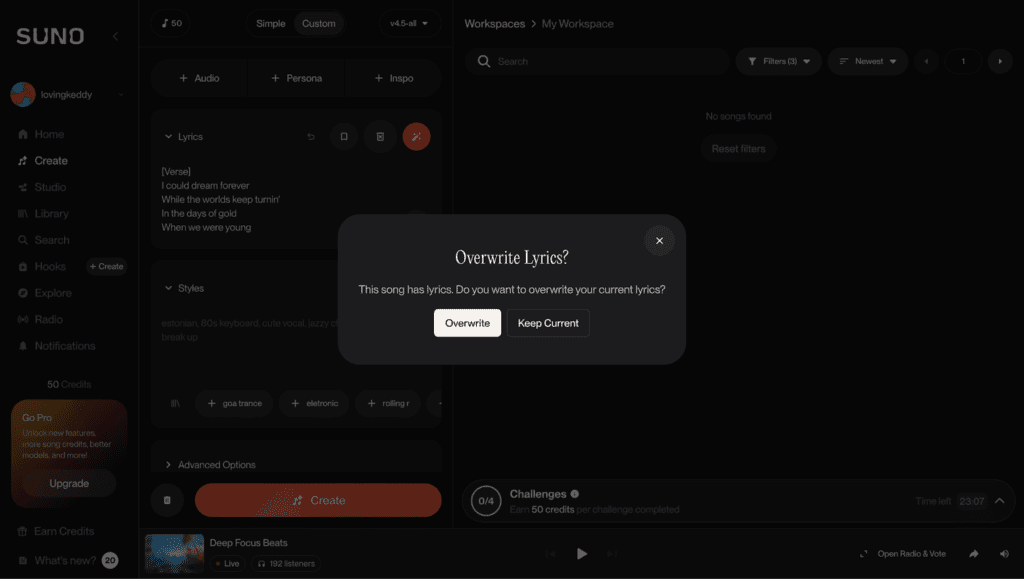Select the Custom mode toggle
This screenshot has width=1024, height=579.
[319, 23]
